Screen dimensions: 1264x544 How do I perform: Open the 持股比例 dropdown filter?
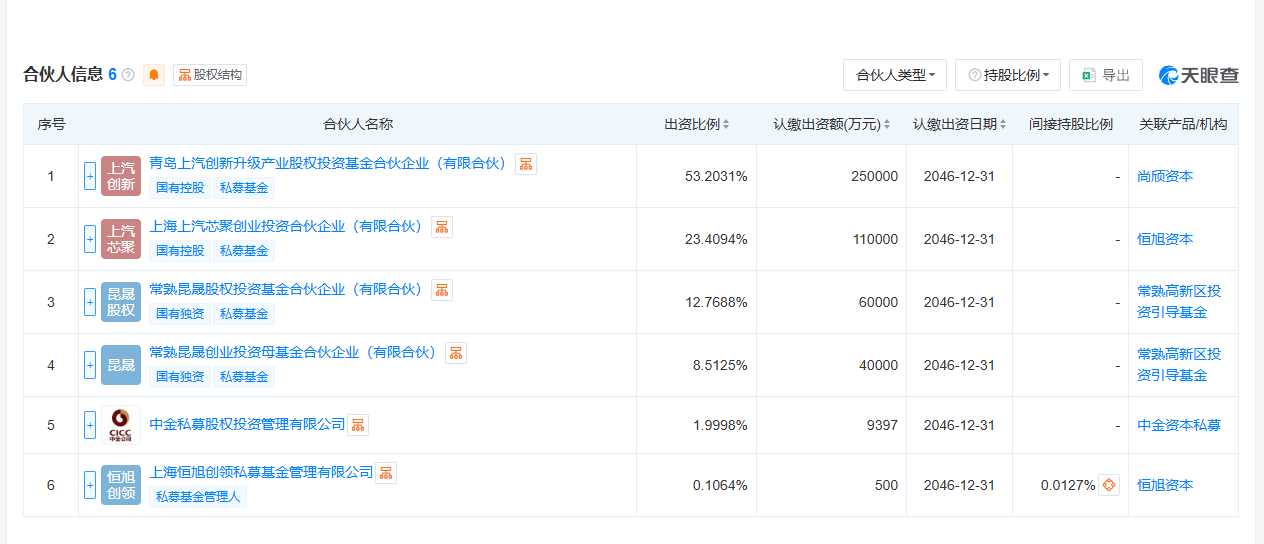click(1008, 75)
